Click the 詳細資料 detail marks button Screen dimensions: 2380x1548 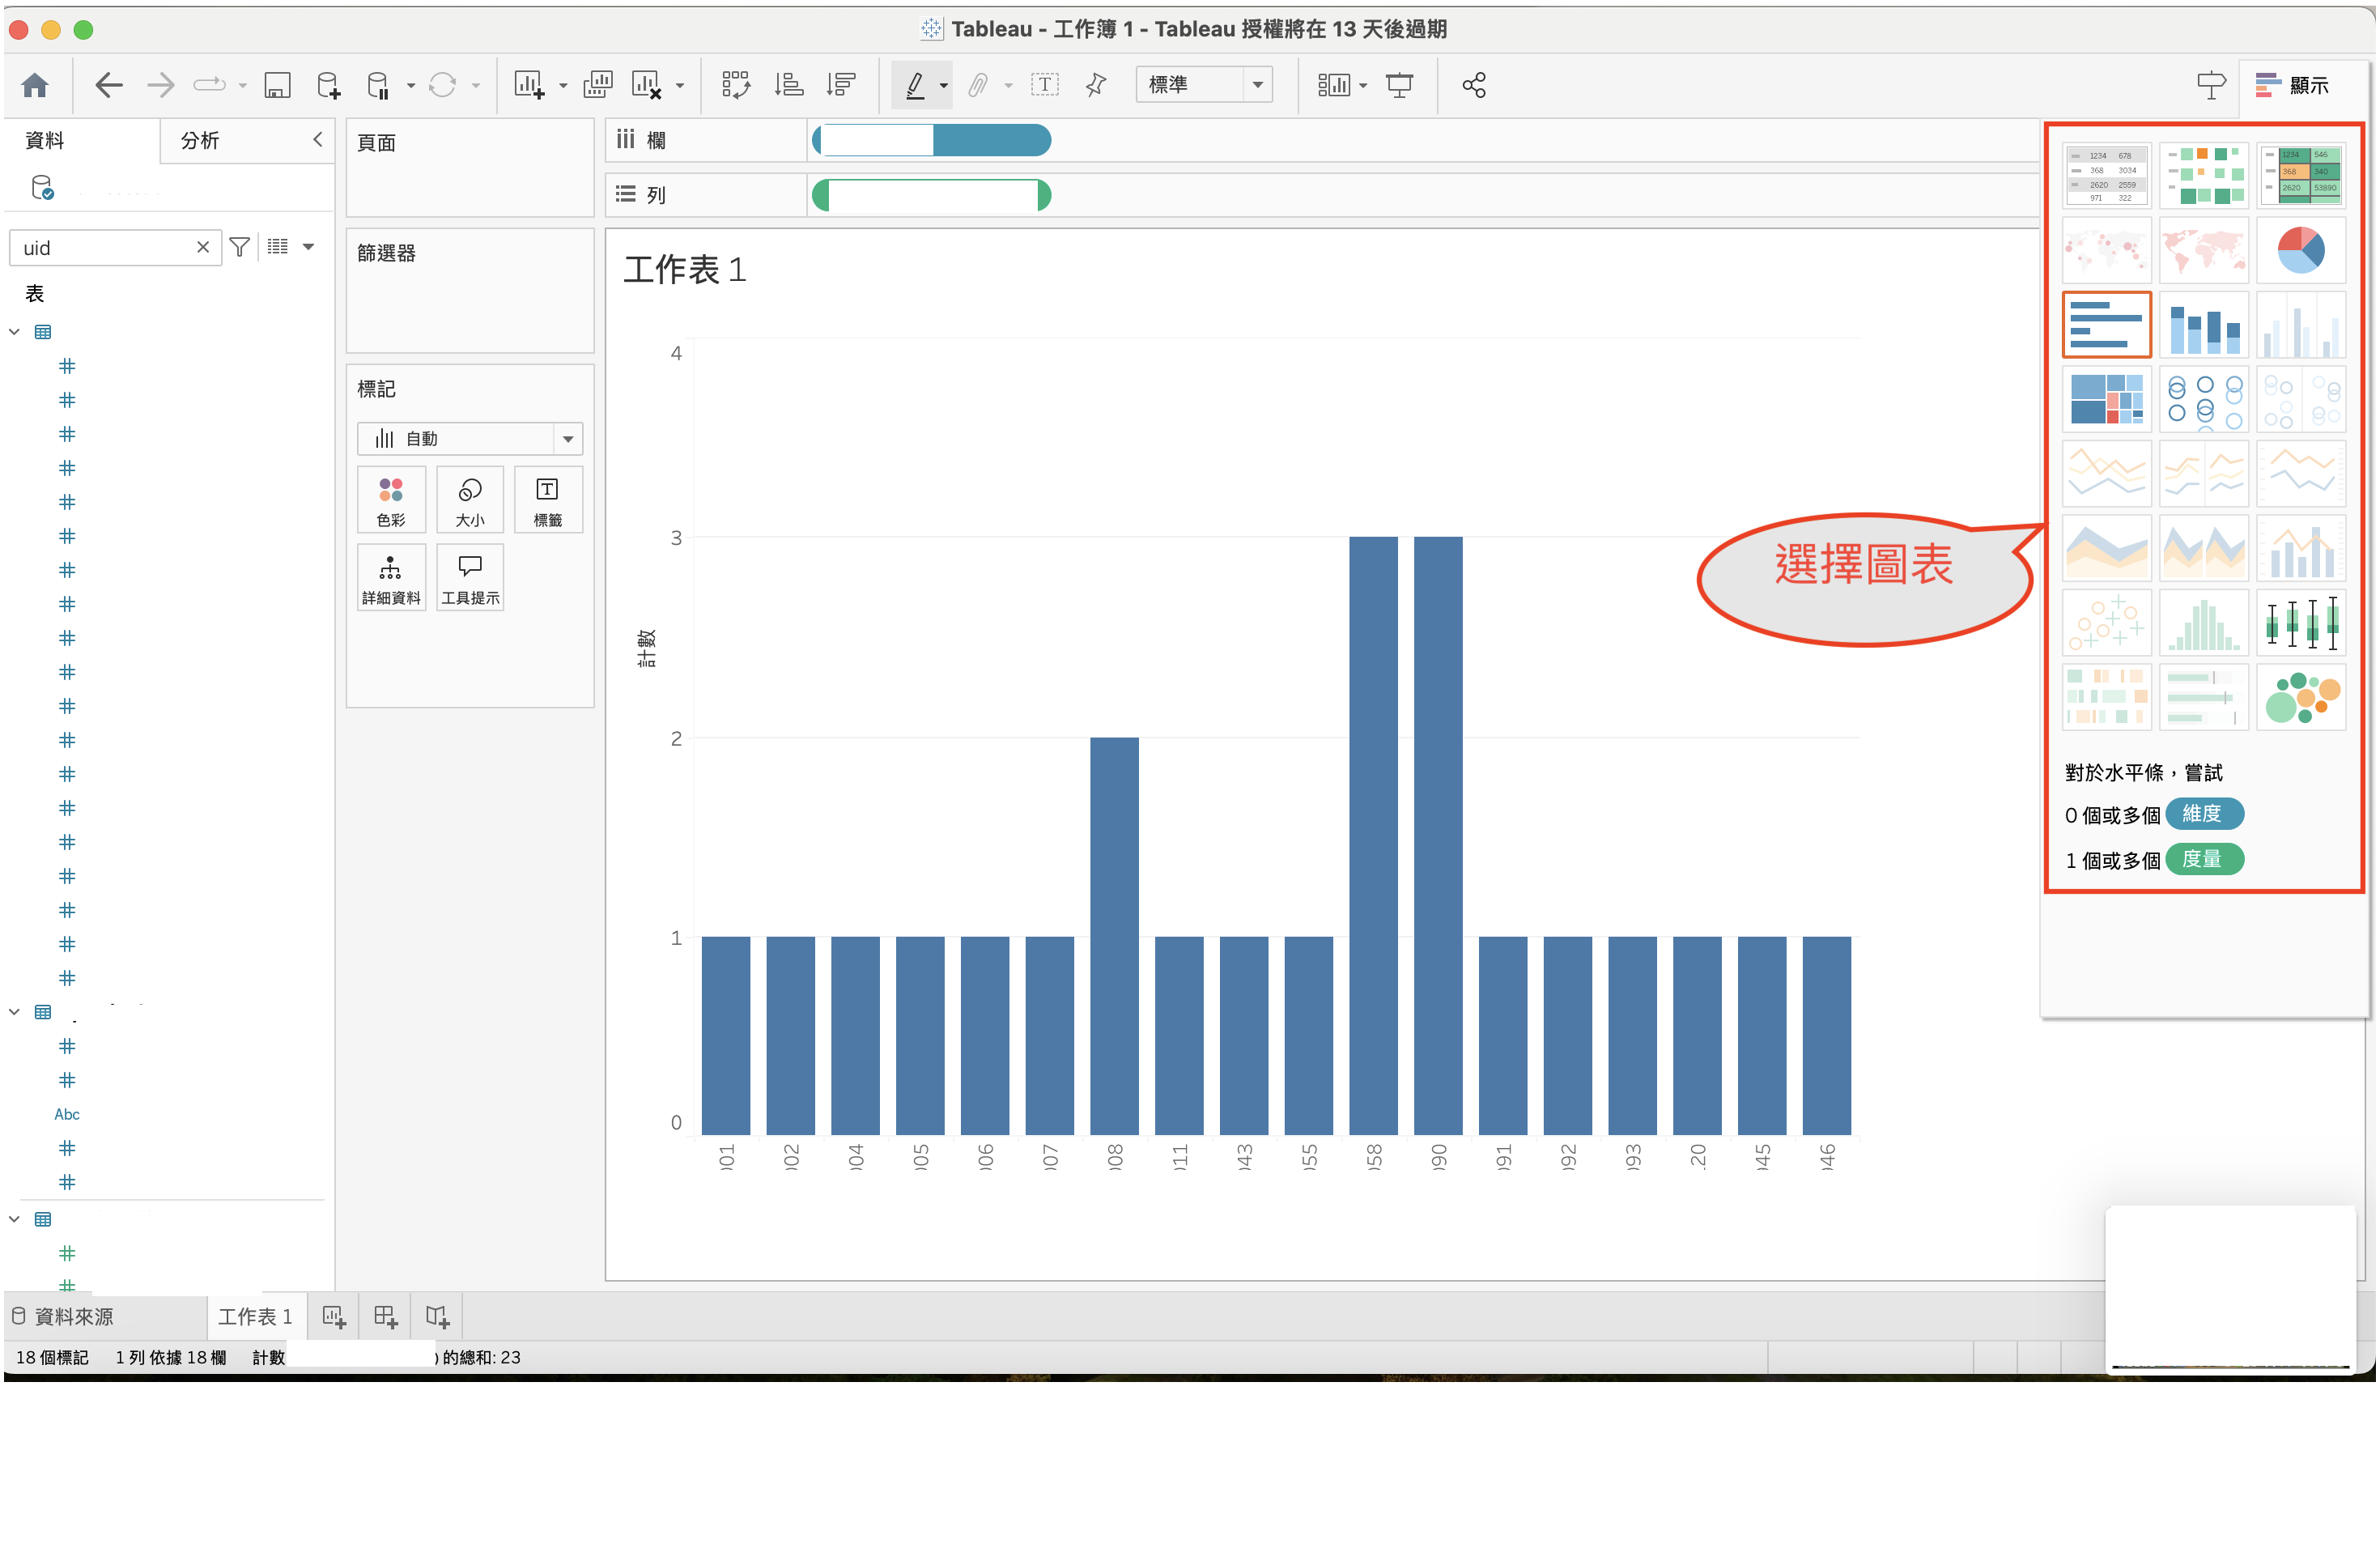click(391, 578)
